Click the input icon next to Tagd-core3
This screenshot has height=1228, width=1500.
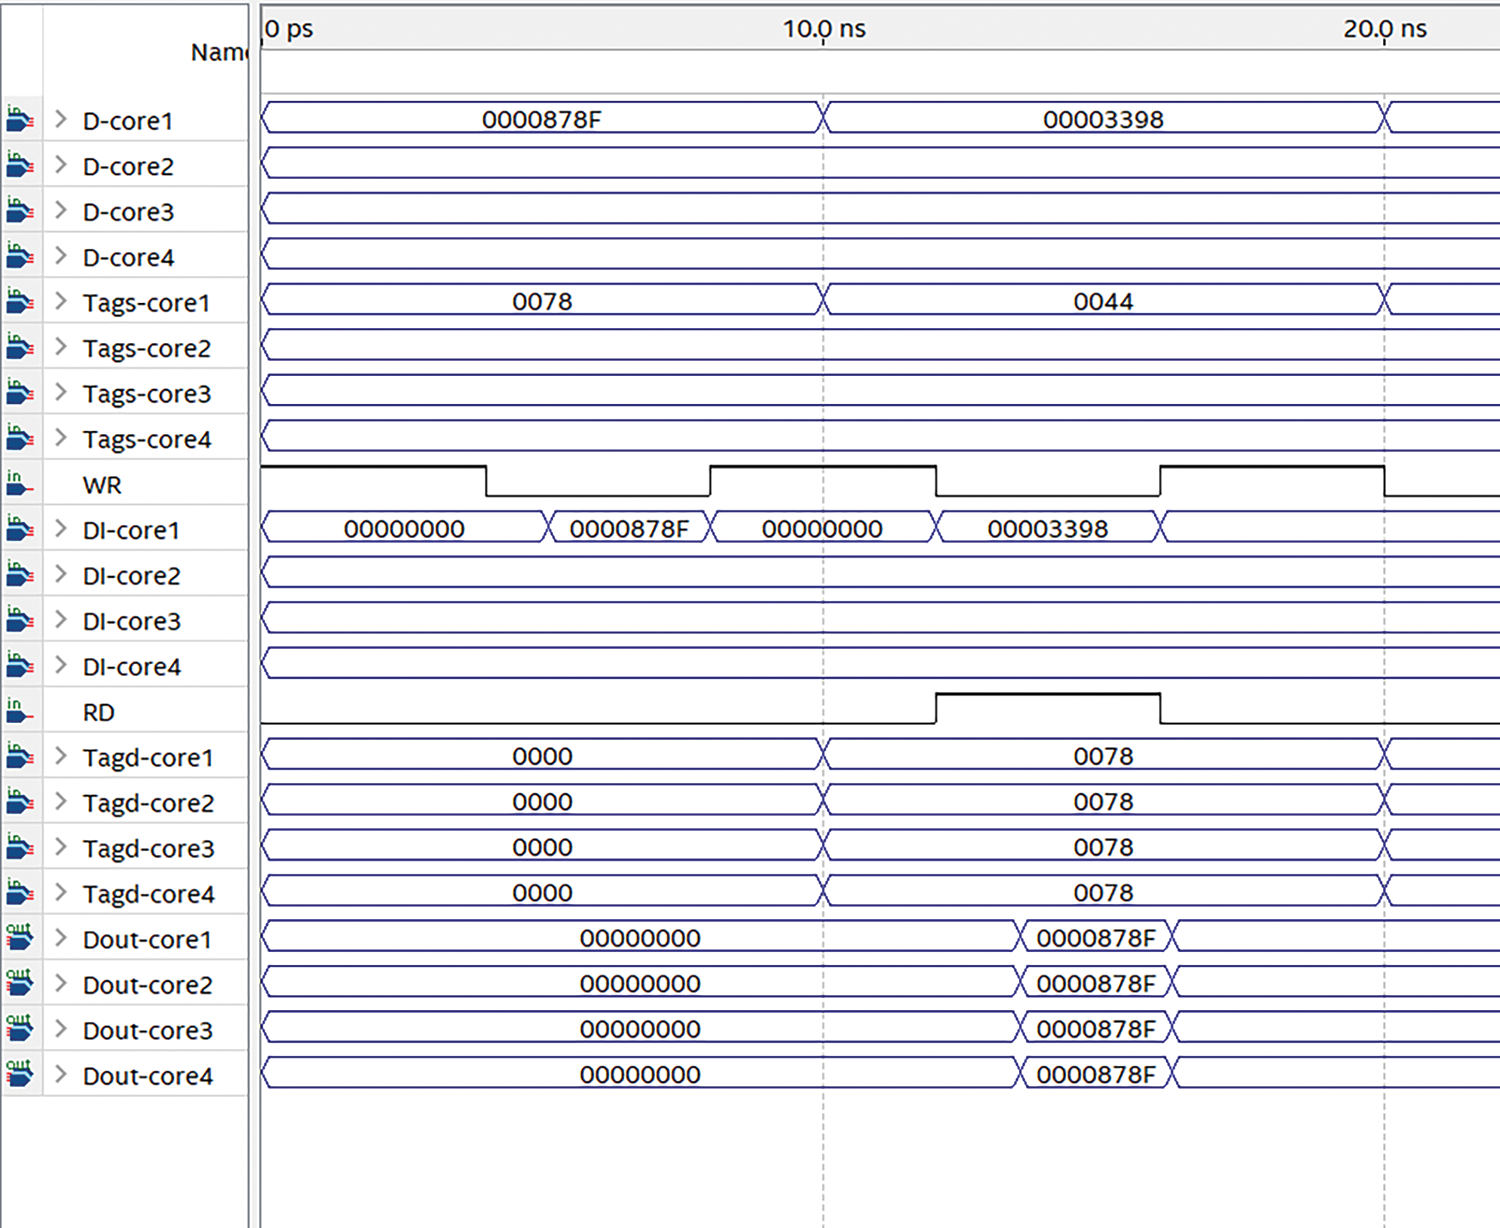tap(20, 848)
